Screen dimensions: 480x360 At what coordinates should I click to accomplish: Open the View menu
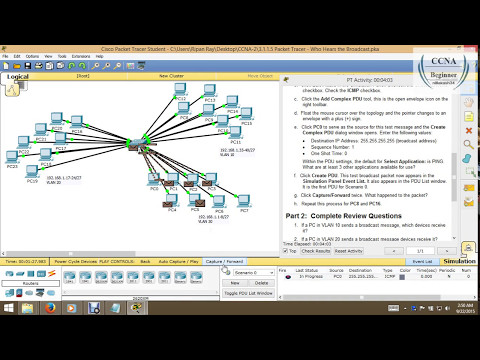(48, 56)
